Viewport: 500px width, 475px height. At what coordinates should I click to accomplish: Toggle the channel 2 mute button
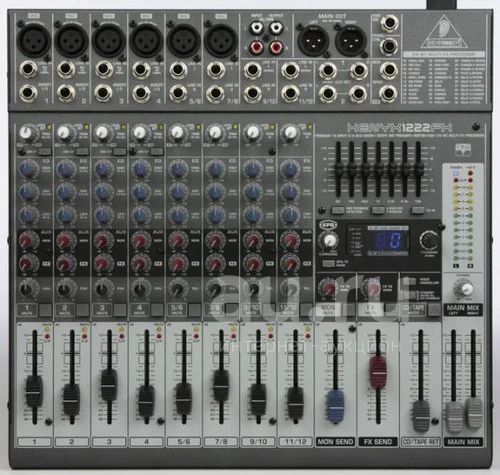(x=83, y=310)
